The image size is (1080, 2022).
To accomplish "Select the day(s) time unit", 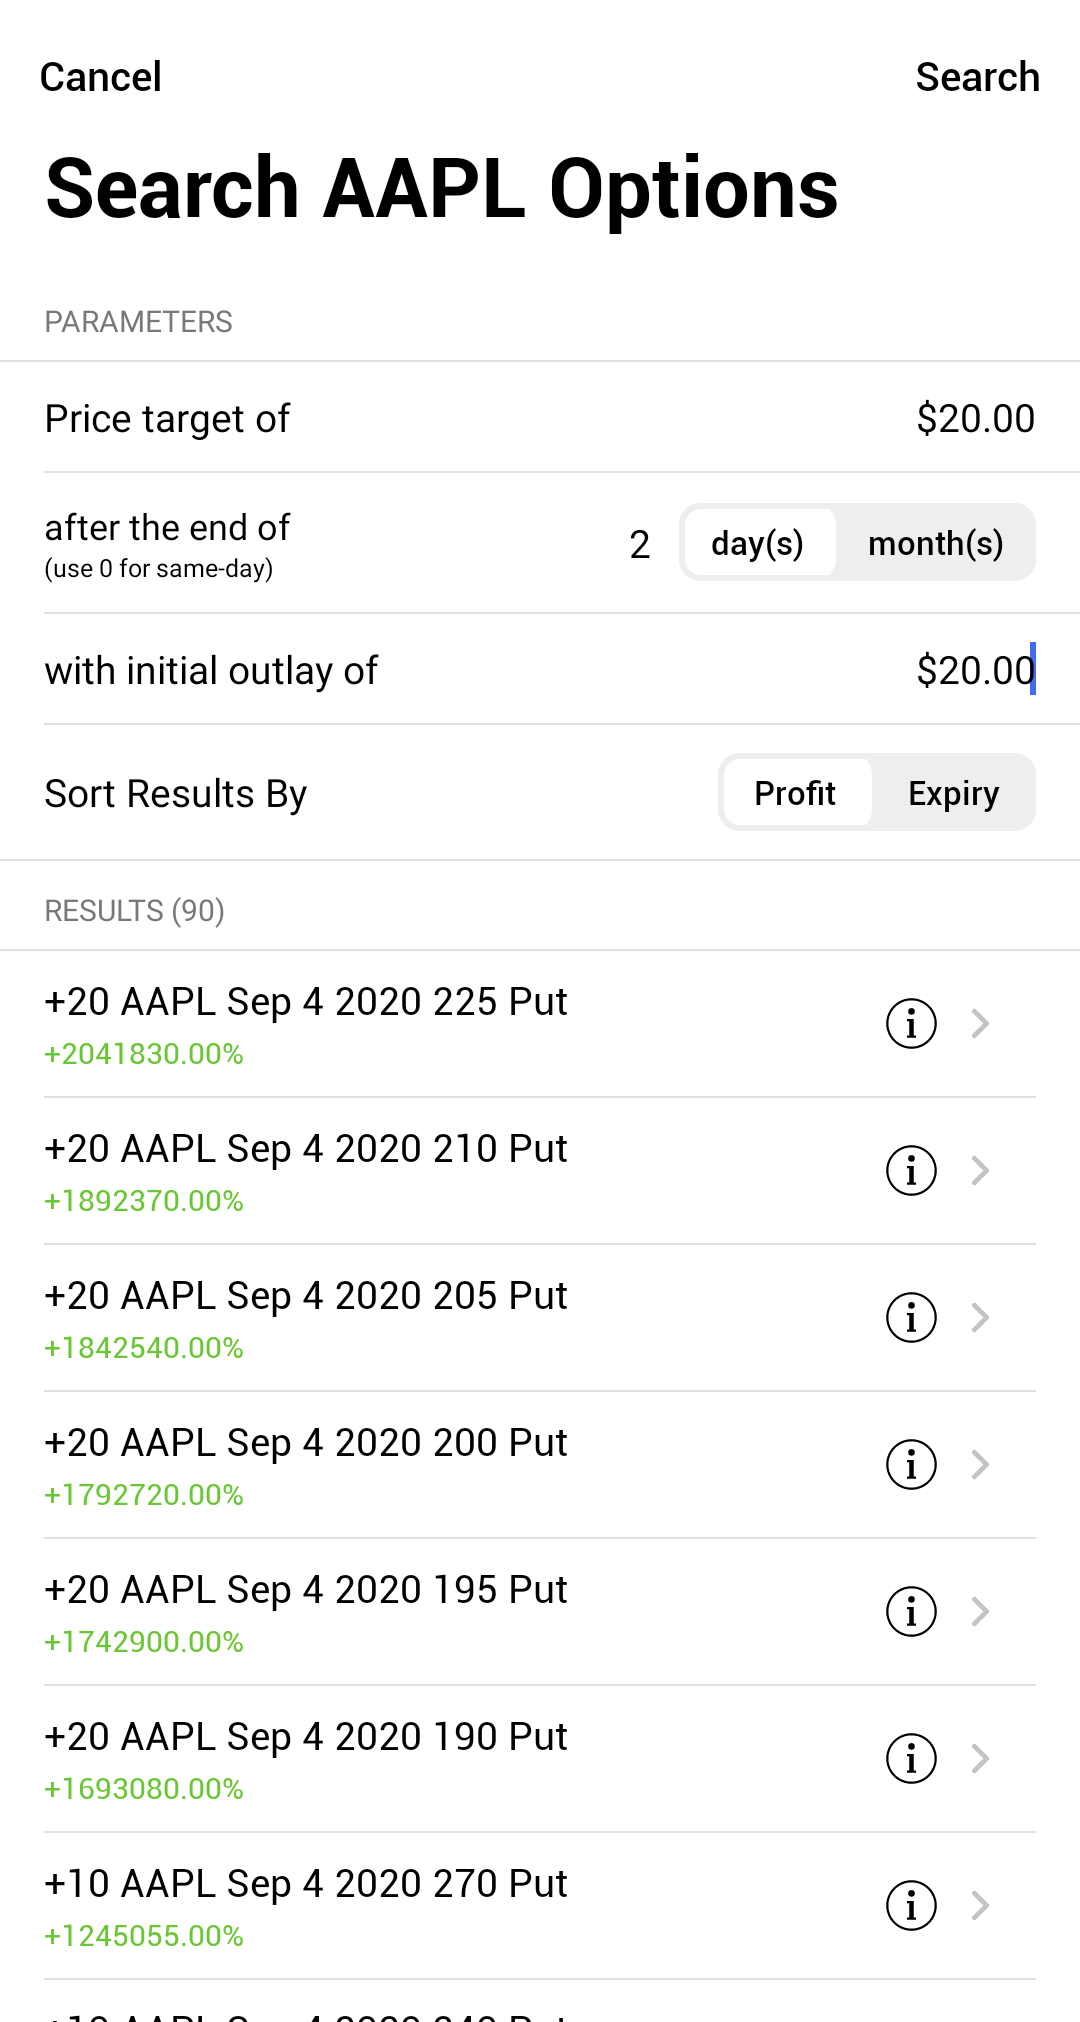I will pyautogui.click(x=758, y=543).
